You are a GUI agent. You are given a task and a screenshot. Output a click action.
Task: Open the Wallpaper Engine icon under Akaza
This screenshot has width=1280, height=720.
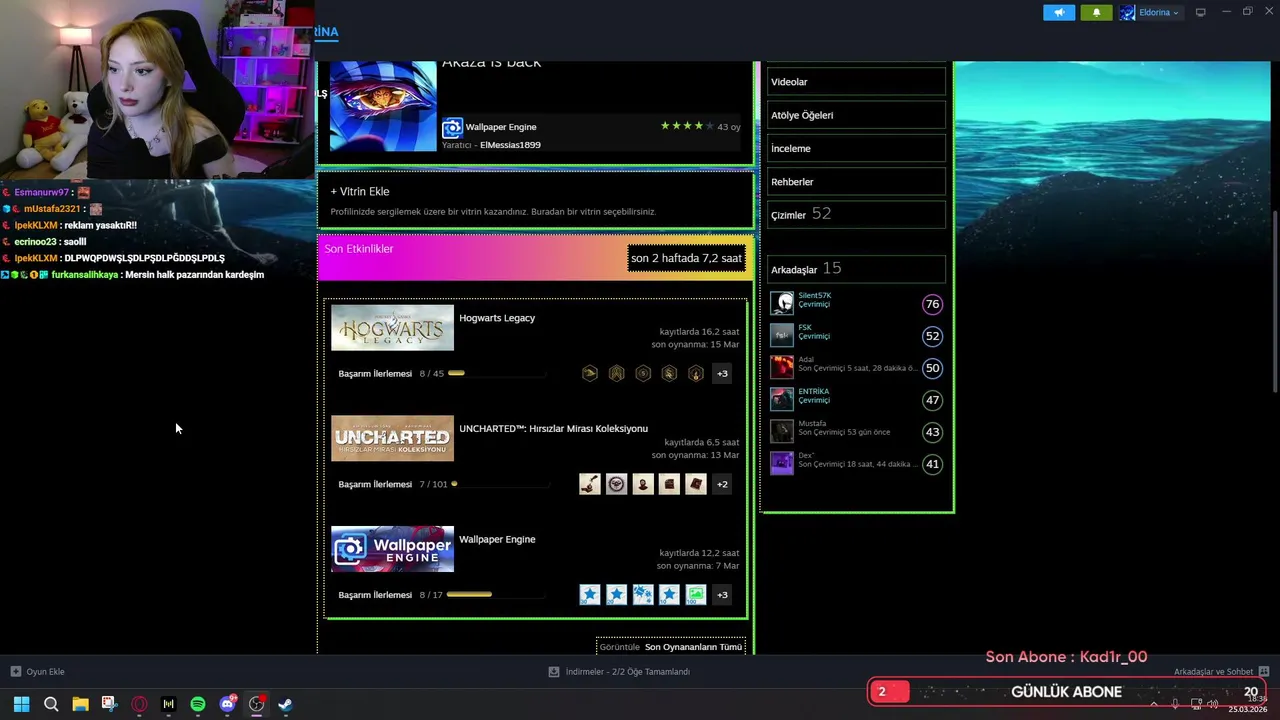tap(452, 127)
